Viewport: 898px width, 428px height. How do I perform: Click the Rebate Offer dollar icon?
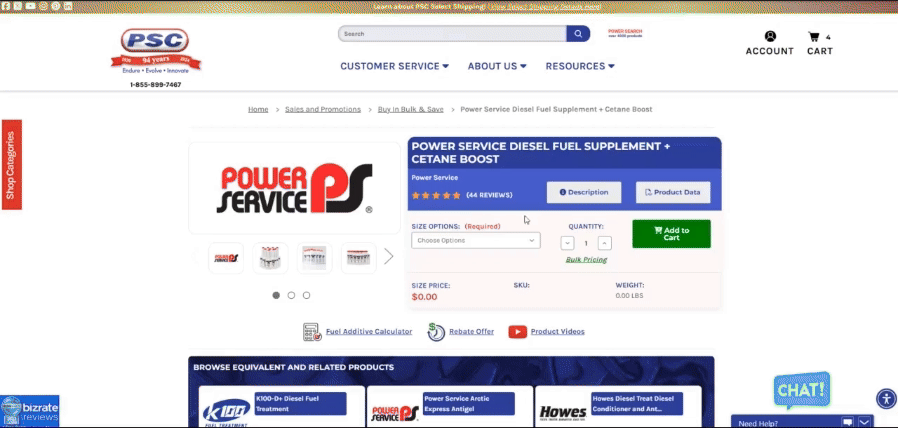tap(436, 332)
